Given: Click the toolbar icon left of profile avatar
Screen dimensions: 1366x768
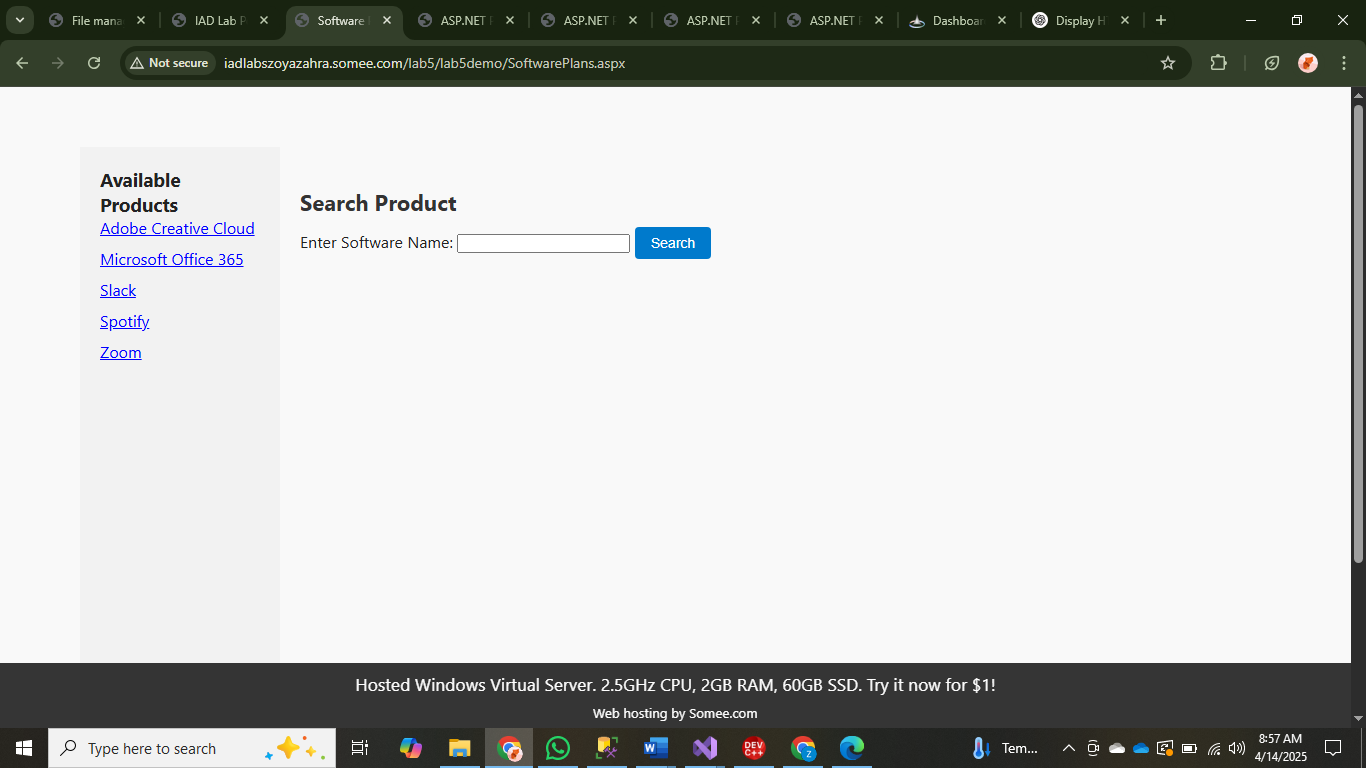Looking at the screenshot, I should pos(1272,63).
